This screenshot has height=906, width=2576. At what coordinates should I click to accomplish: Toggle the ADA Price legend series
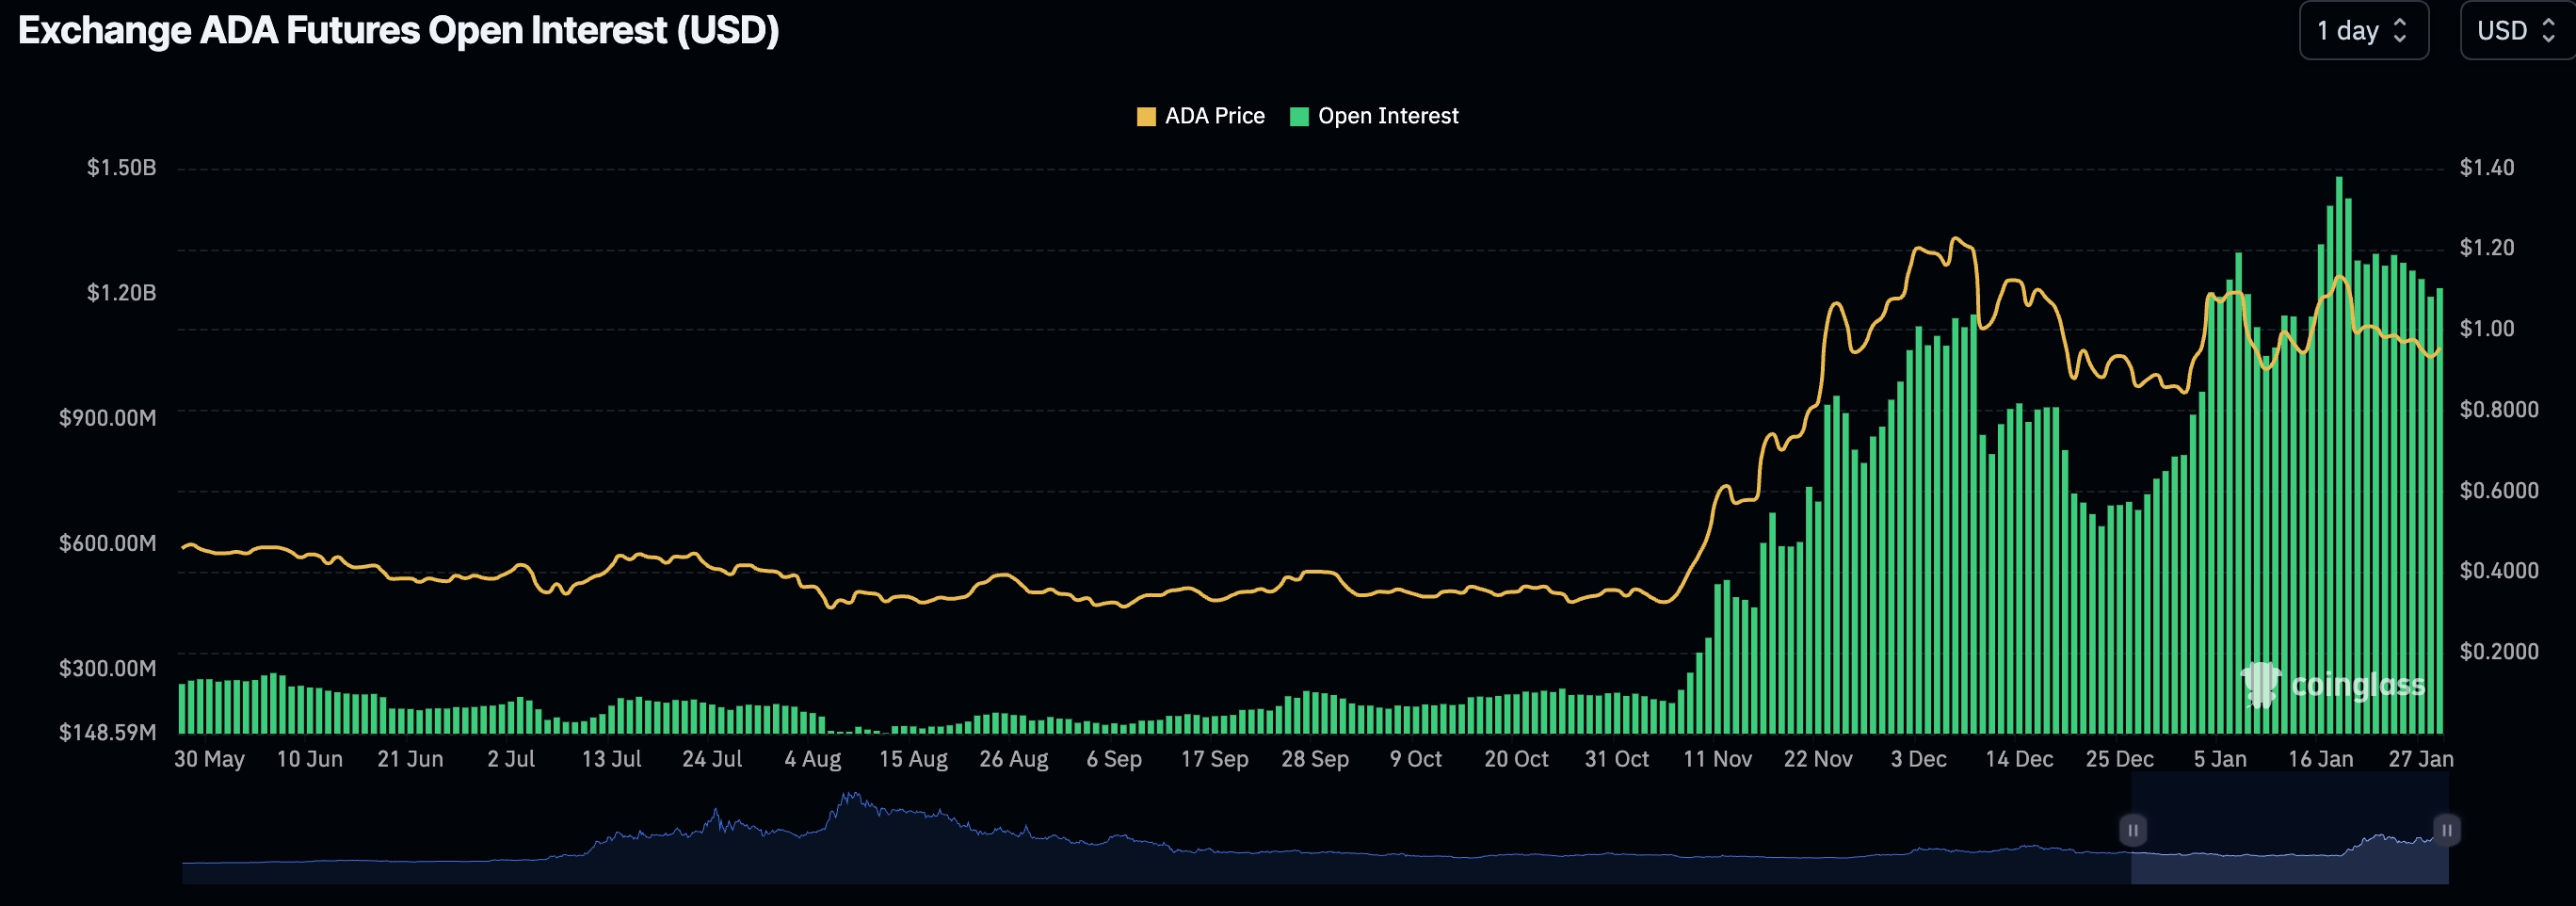pos(1200,116)
